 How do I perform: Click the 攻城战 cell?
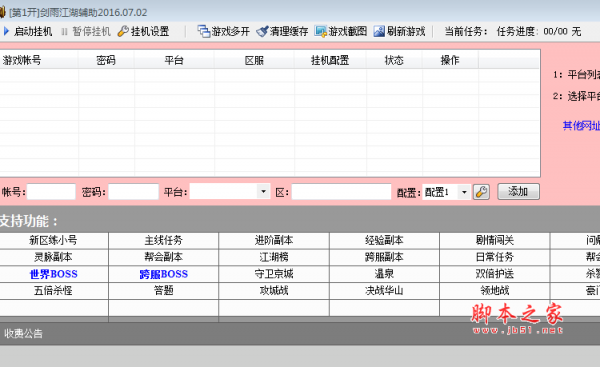coord(274,290)
